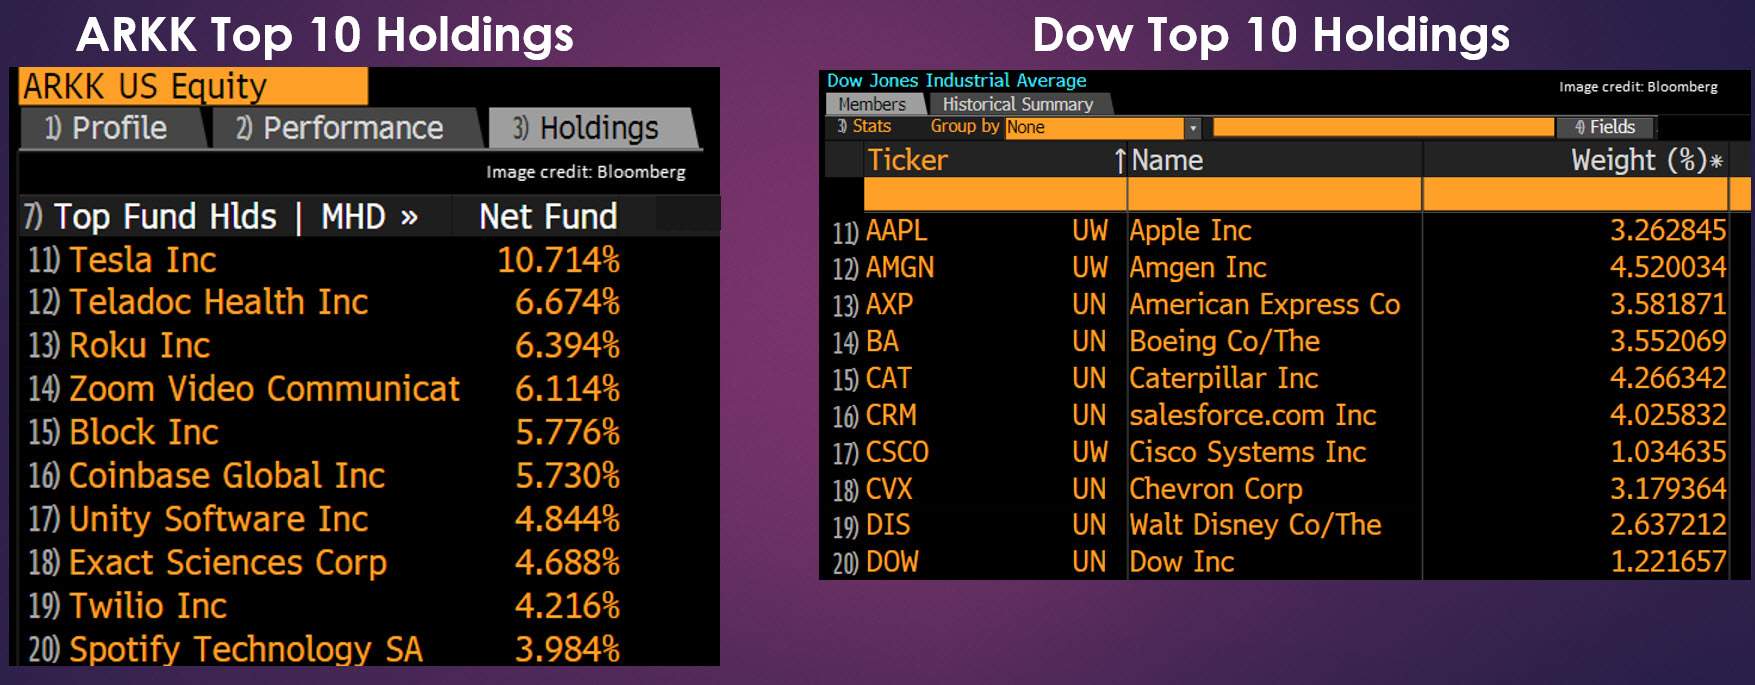
Task: Switch to Historical Summary tab
Action: pos(1017,104)
